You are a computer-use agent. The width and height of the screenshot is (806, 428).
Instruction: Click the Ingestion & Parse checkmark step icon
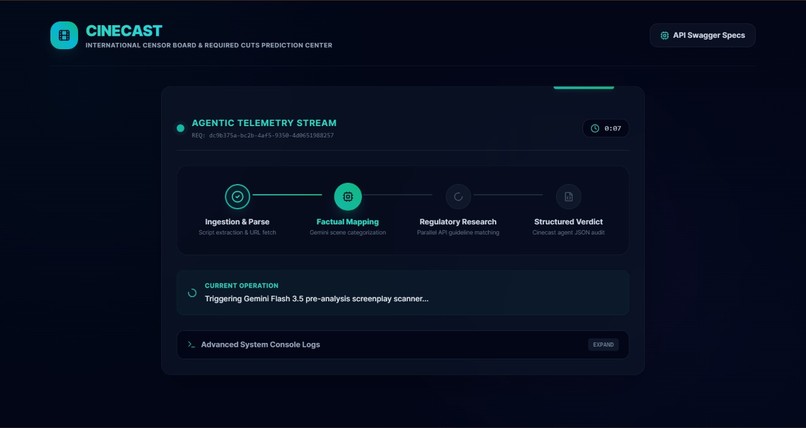coord(237,197)
